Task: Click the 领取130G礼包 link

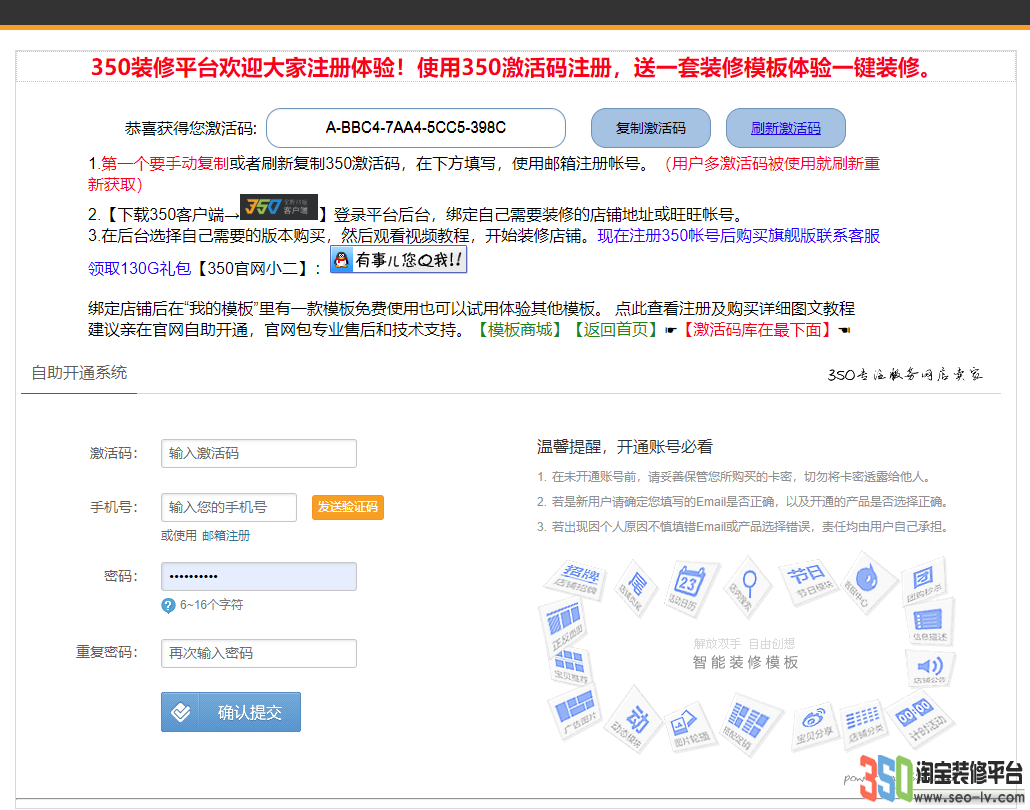Action: 139,268
